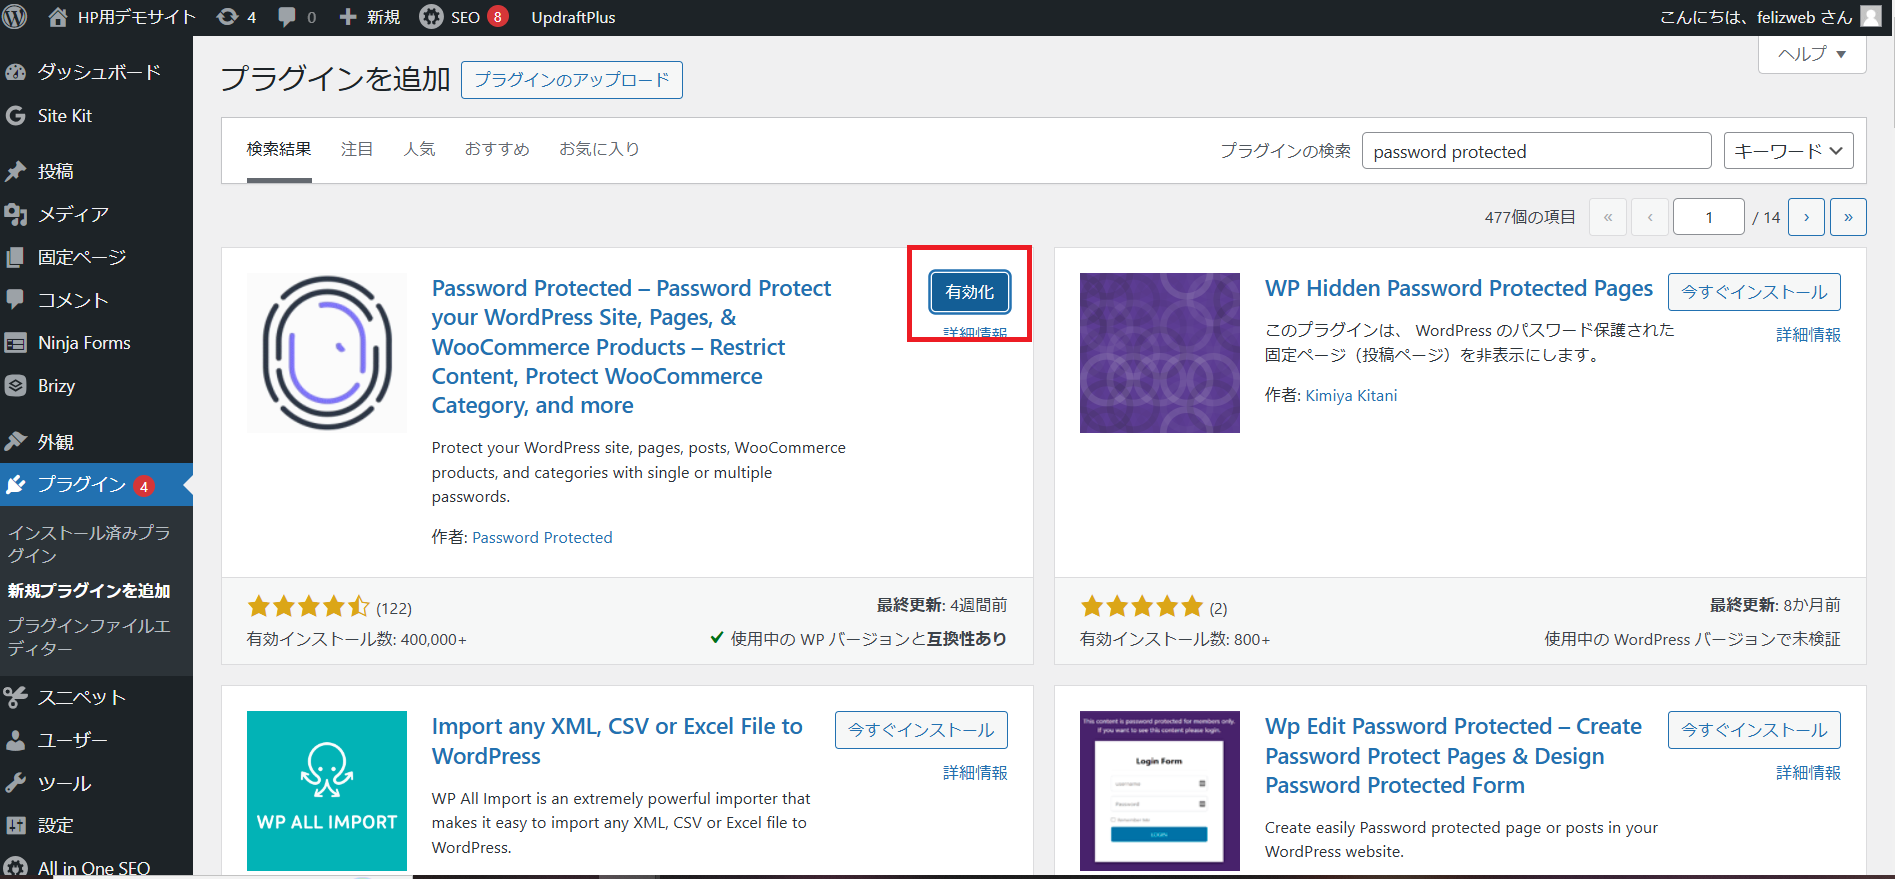Open Import any XML, CSV title link
The width and height of the screenshot is (1895, 879).
617,741
